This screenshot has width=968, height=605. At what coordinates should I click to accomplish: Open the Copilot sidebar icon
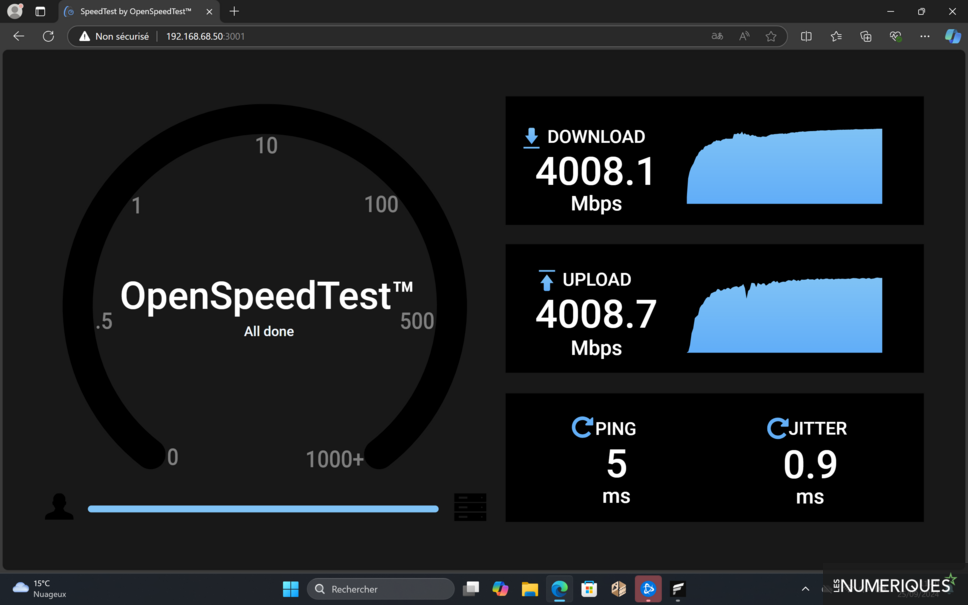tap(952, 36)
